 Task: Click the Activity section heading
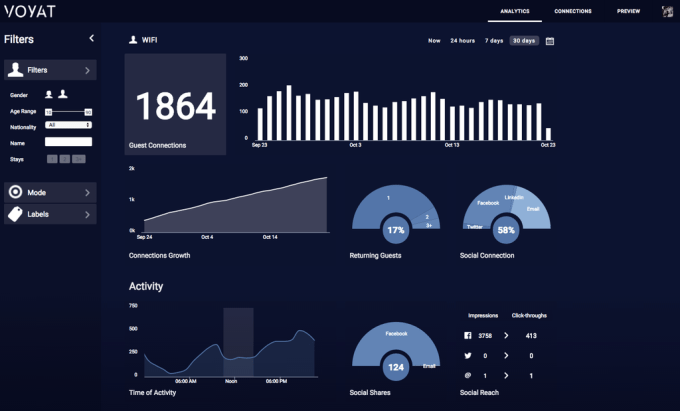coord(146,286)
